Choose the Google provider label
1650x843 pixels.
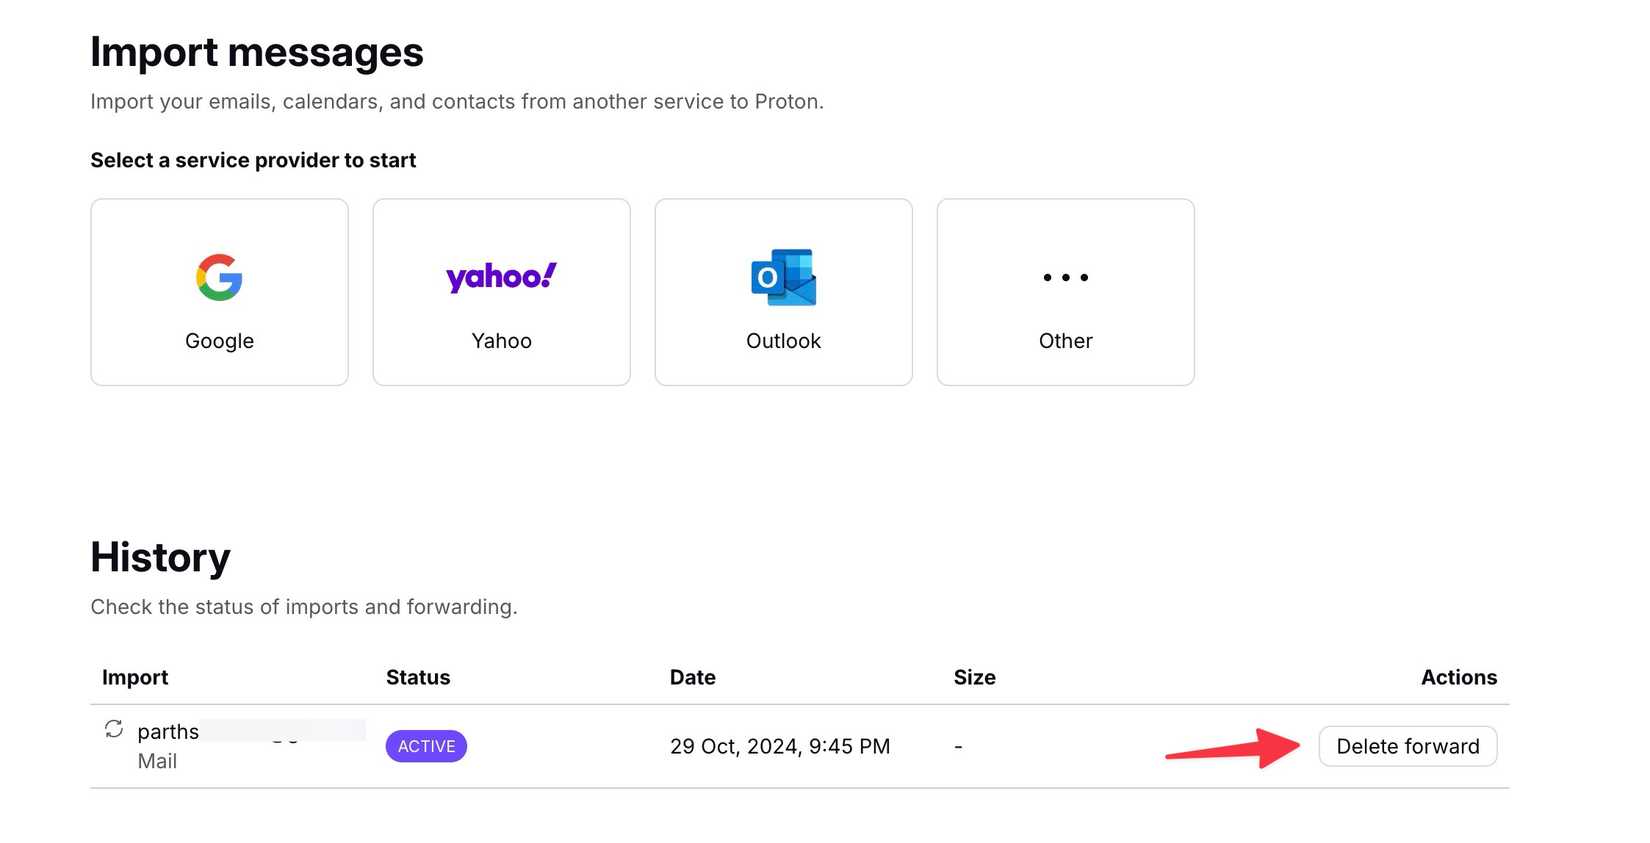[x=219, y=341]
